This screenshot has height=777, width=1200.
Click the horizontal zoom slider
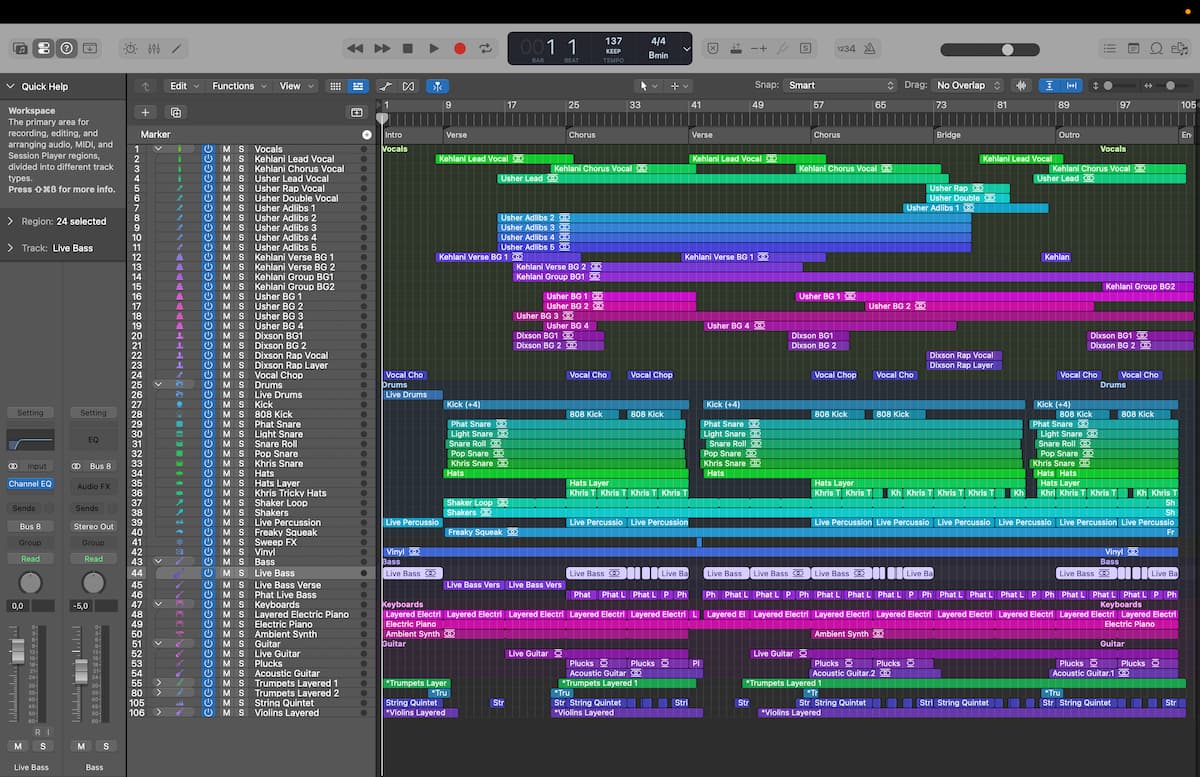point(1172,86)
